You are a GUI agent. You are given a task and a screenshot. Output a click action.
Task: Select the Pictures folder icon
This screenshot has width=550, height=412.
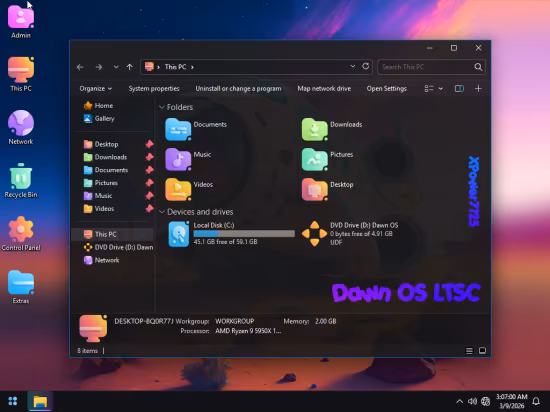tap(315, 159)
